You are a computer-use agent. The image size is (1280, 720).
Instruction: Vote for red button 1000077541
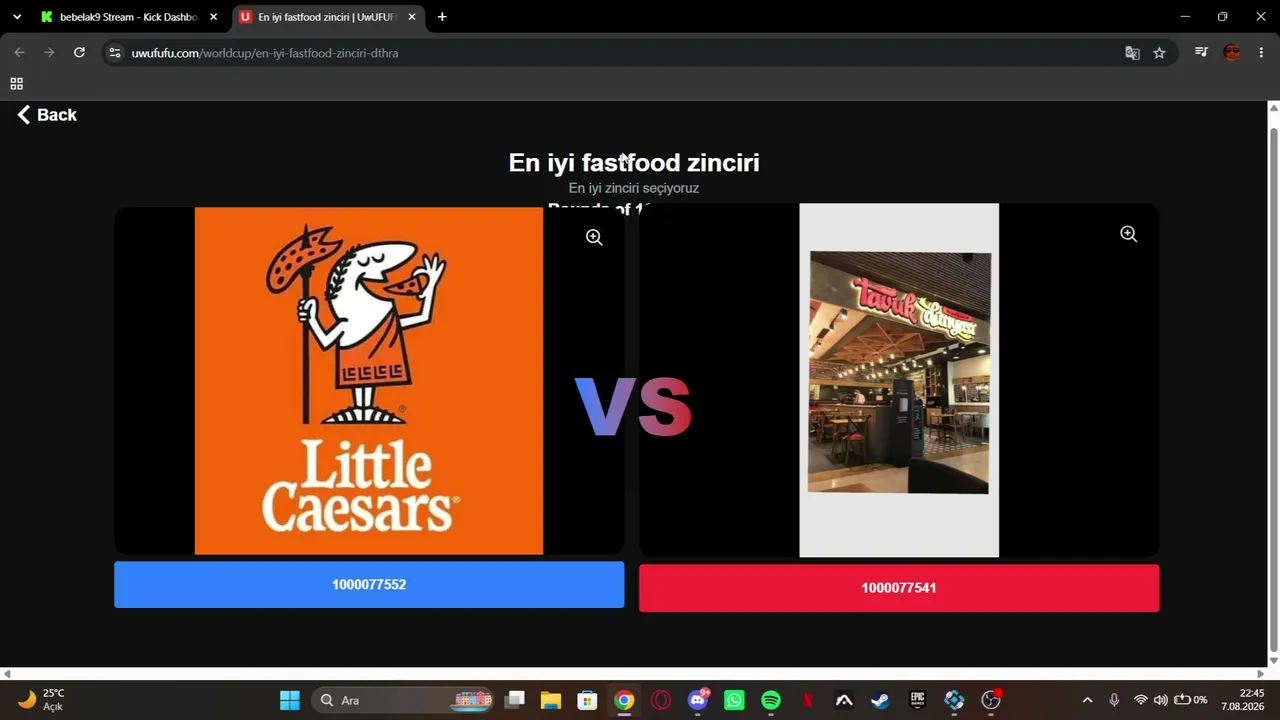[x=899, y=588]
